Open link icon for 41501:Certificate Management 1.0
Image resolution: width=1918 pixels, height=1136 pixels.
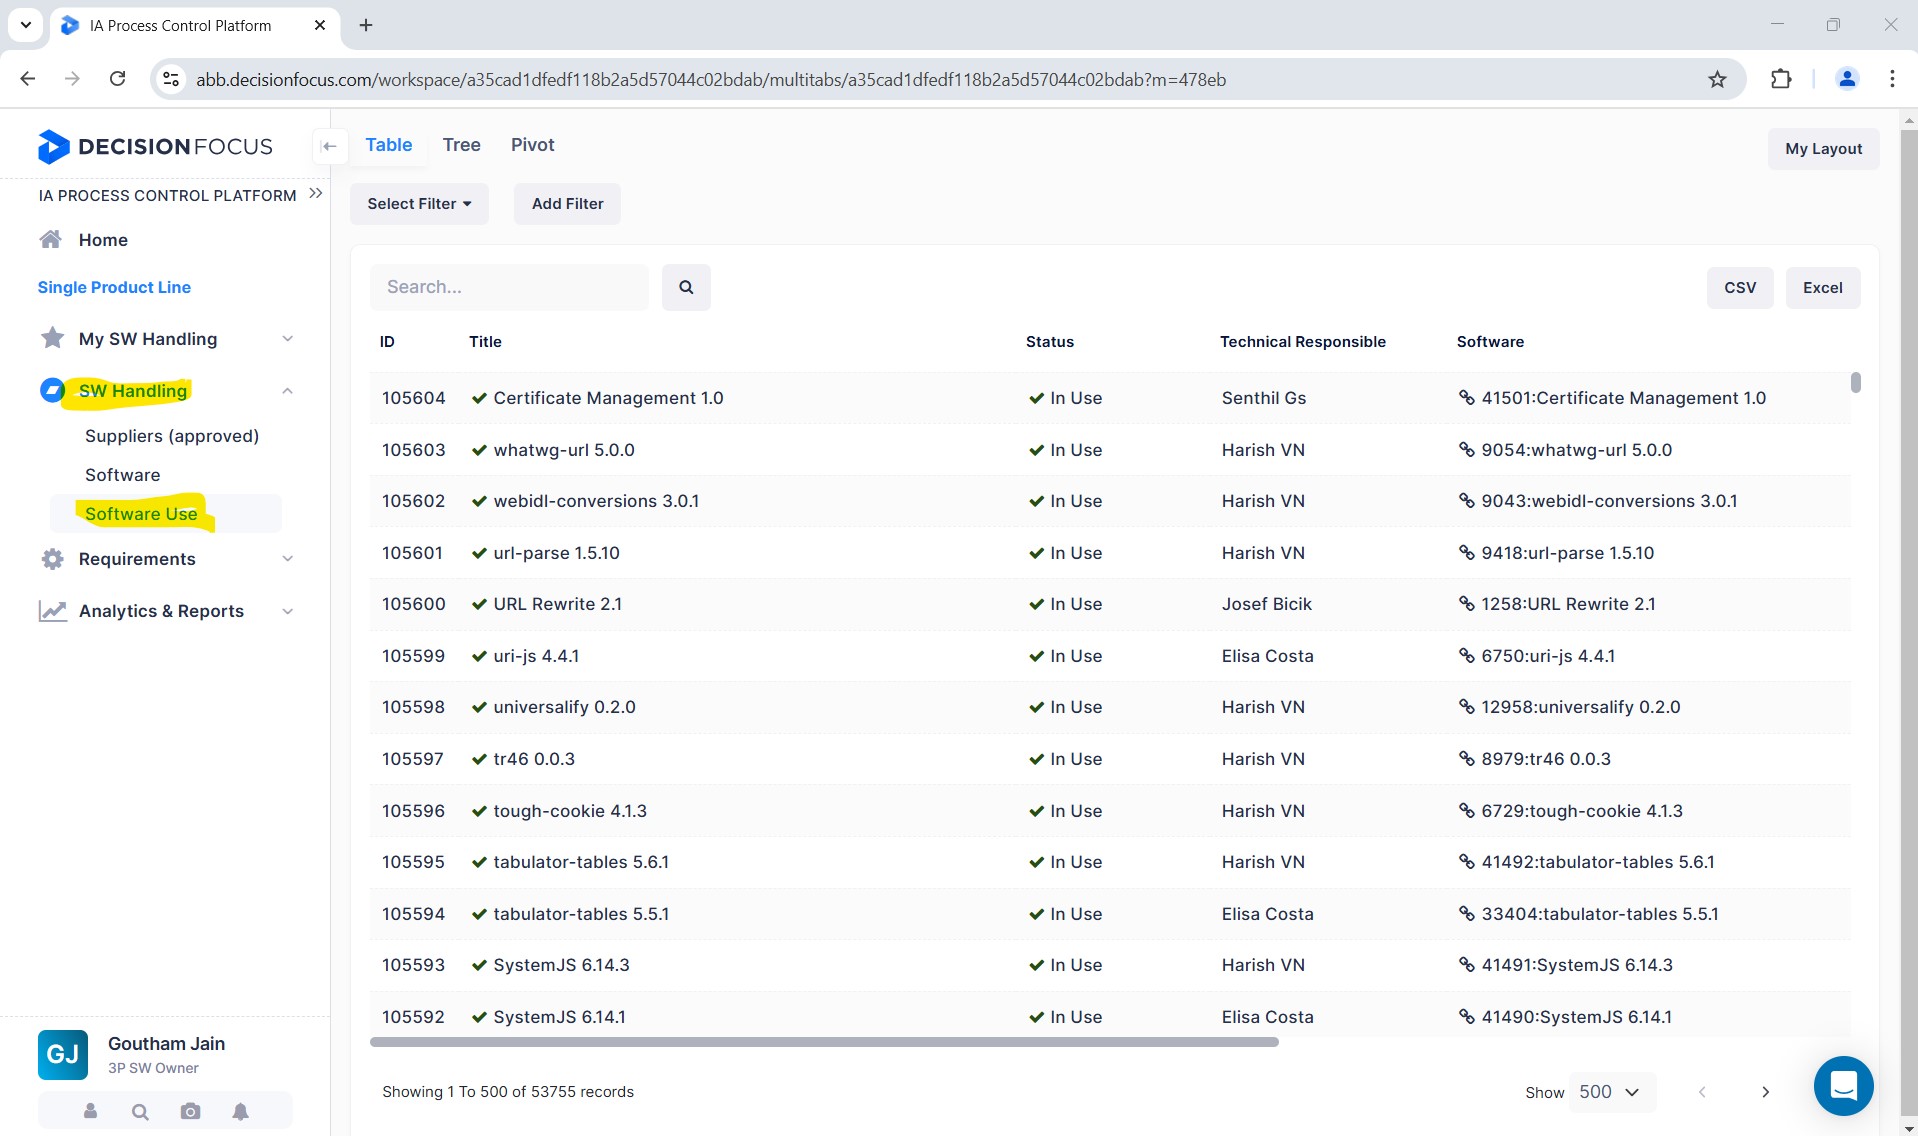point(1466,398)
